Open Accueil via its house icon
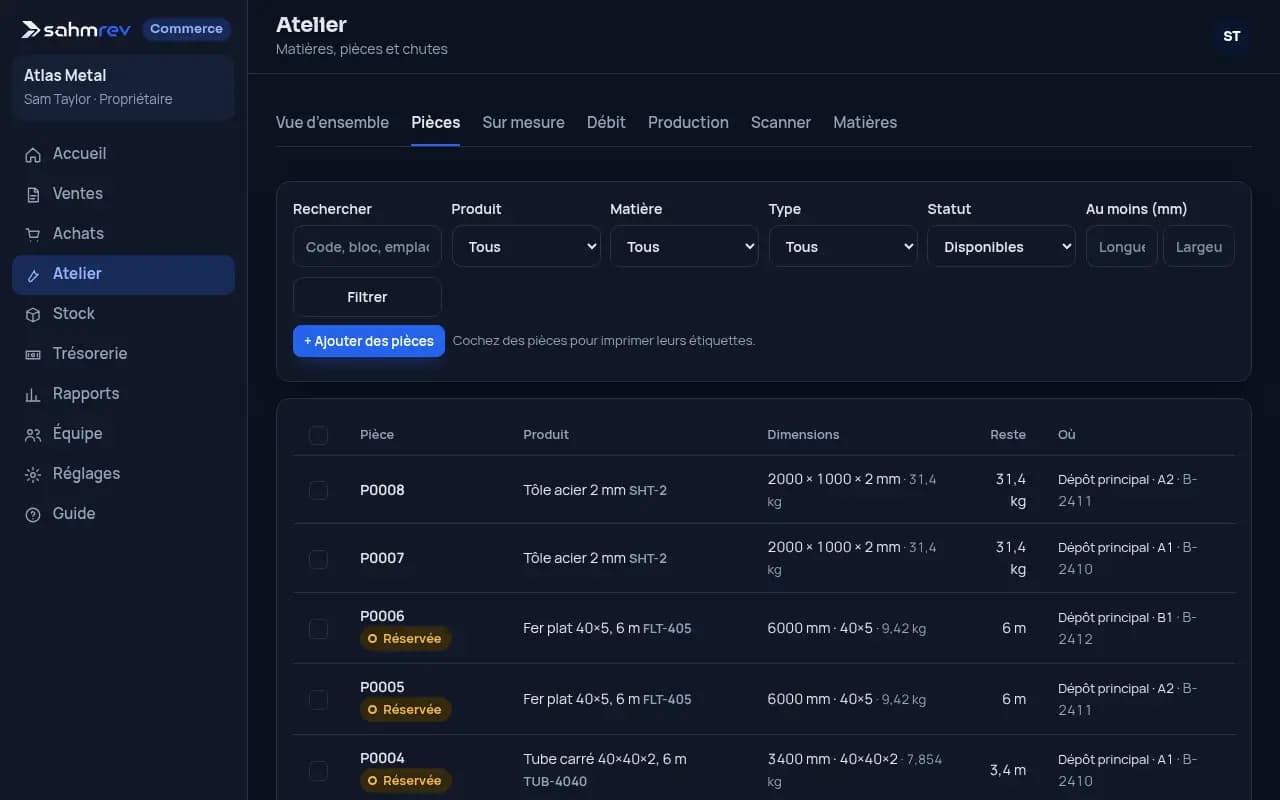1280x800 pixels. (x=33, y=154)
